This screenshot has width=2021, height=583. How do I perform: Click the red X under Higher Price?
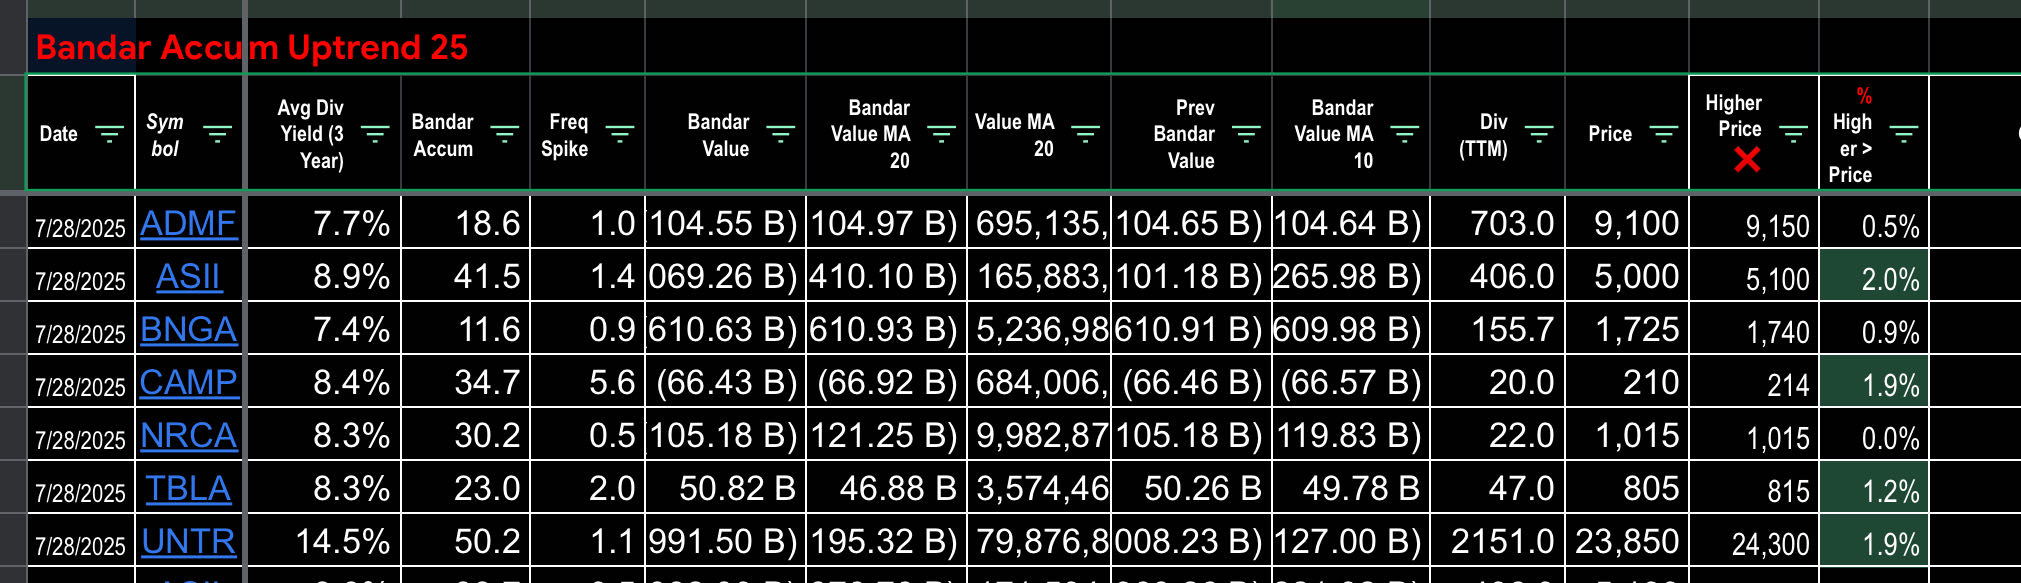(1747, 159)
